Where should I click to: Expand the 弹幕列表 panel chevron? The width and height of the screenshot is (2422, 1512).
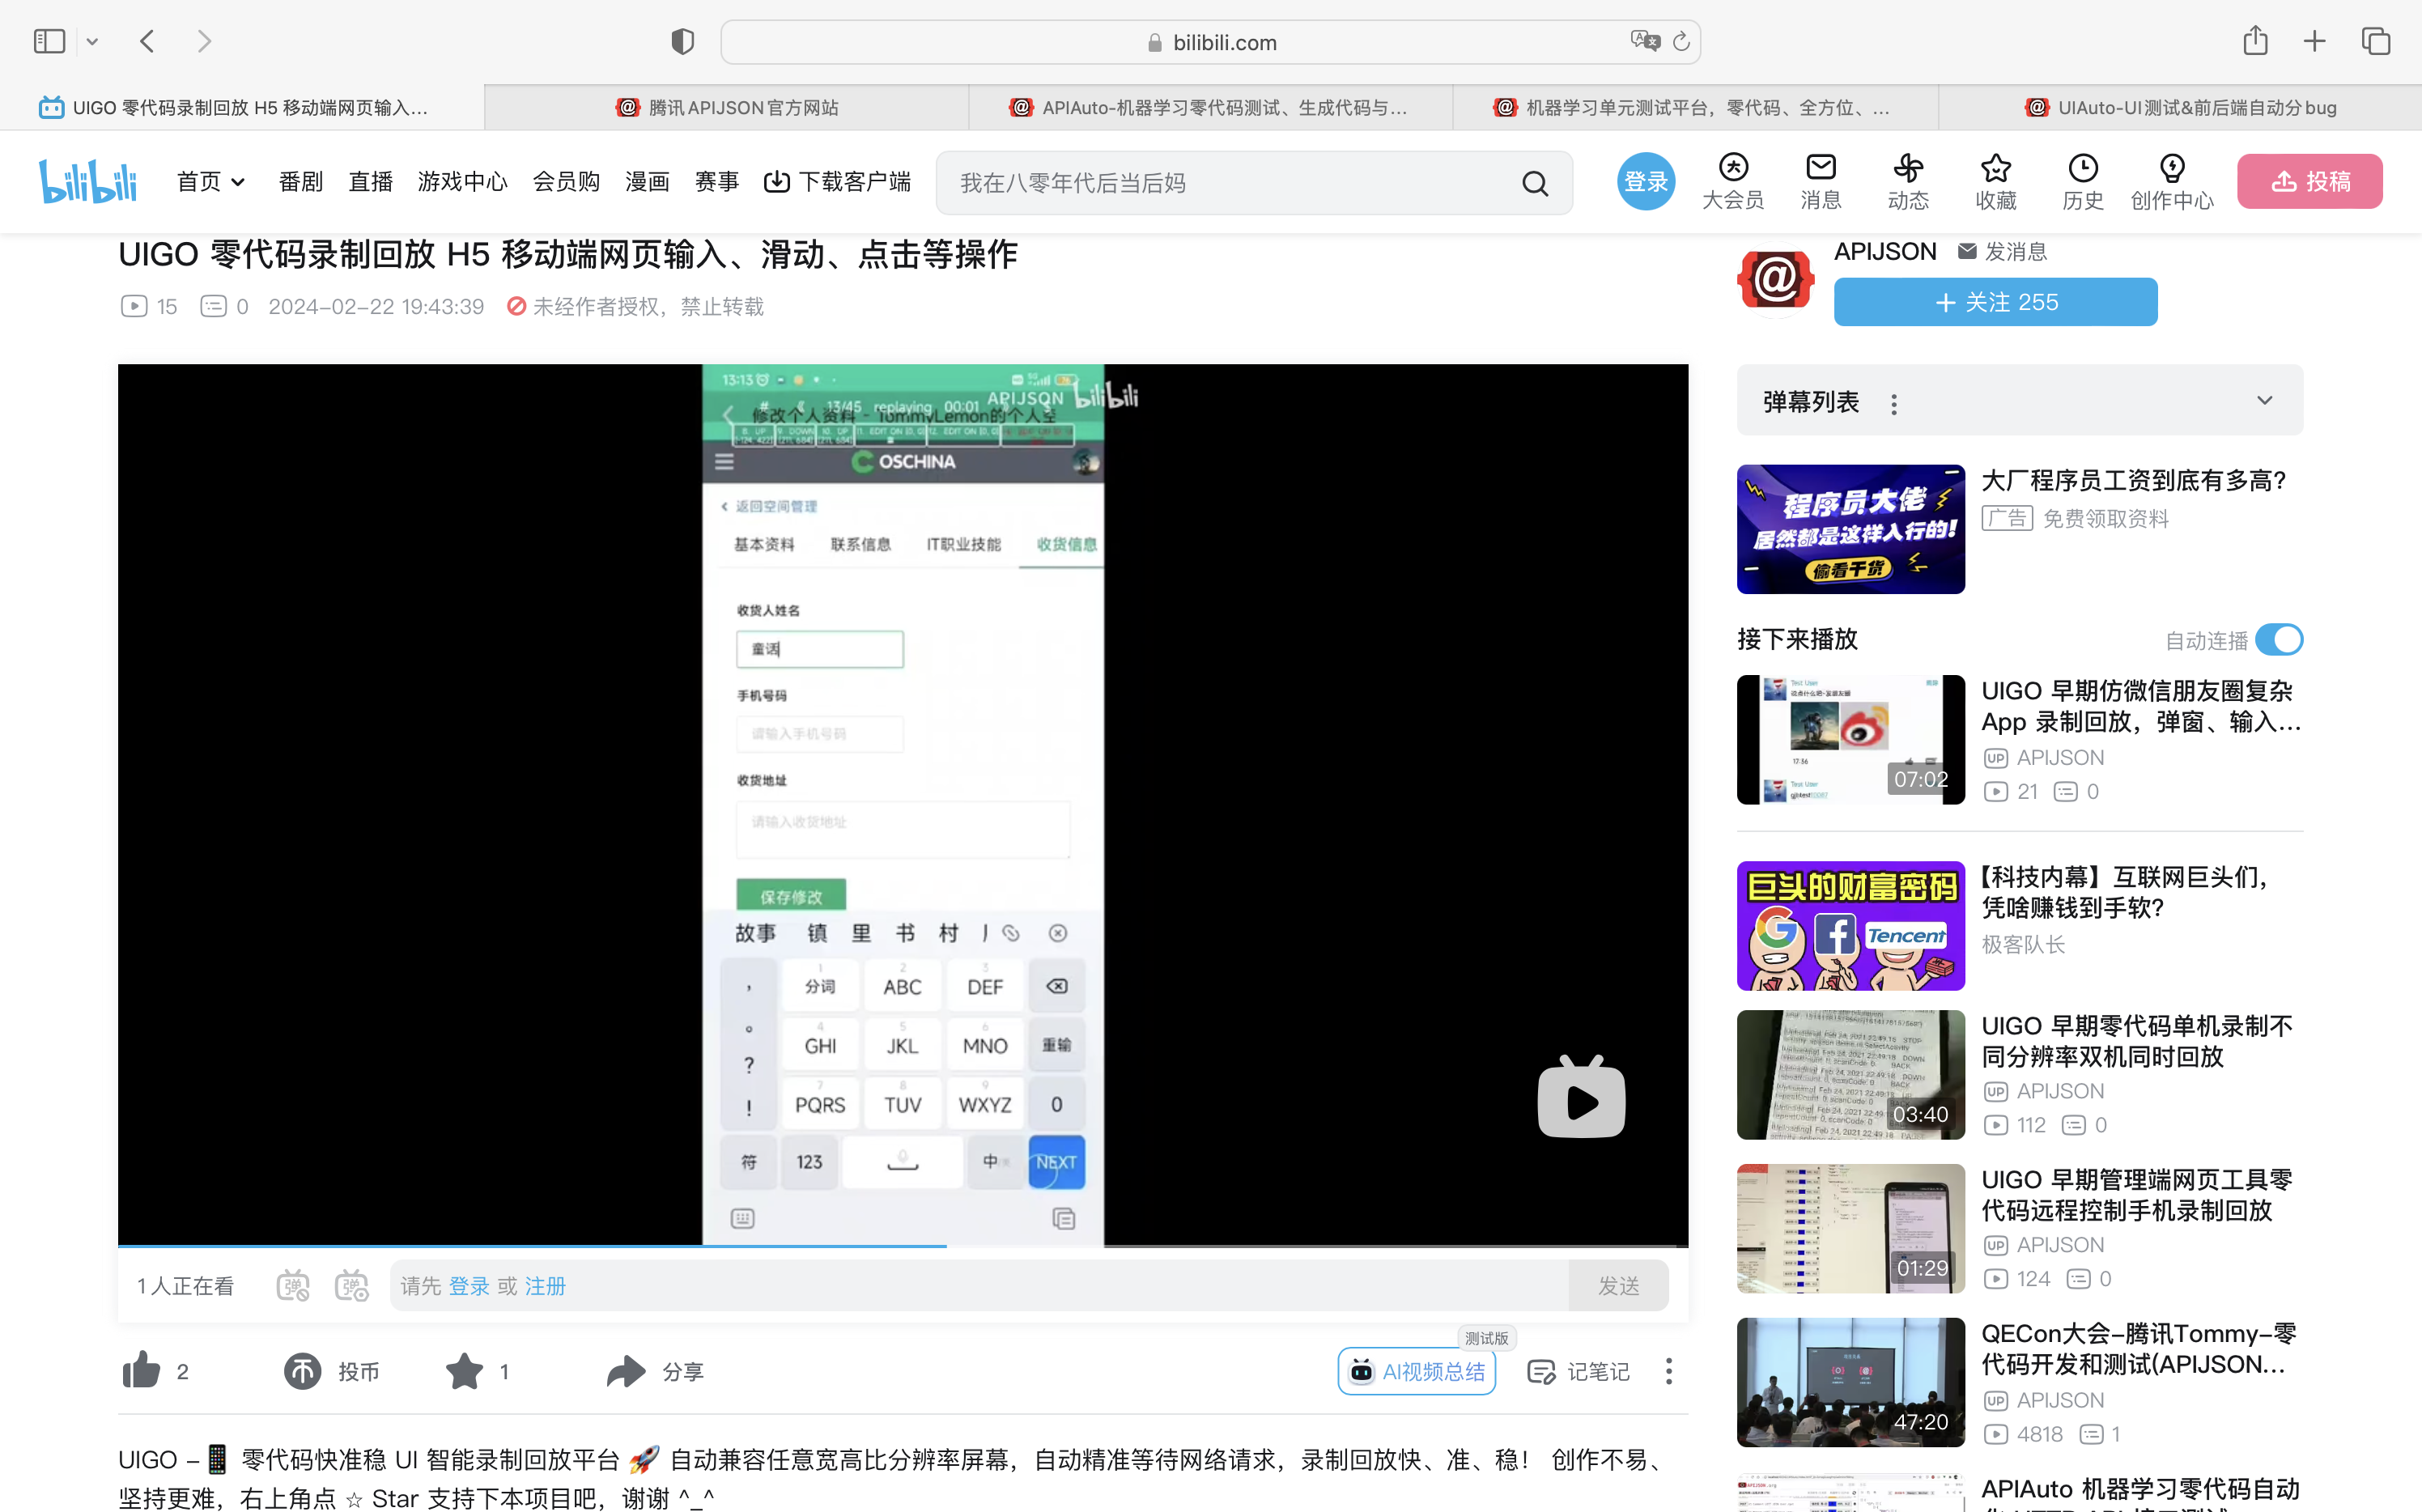point(2264,401)
